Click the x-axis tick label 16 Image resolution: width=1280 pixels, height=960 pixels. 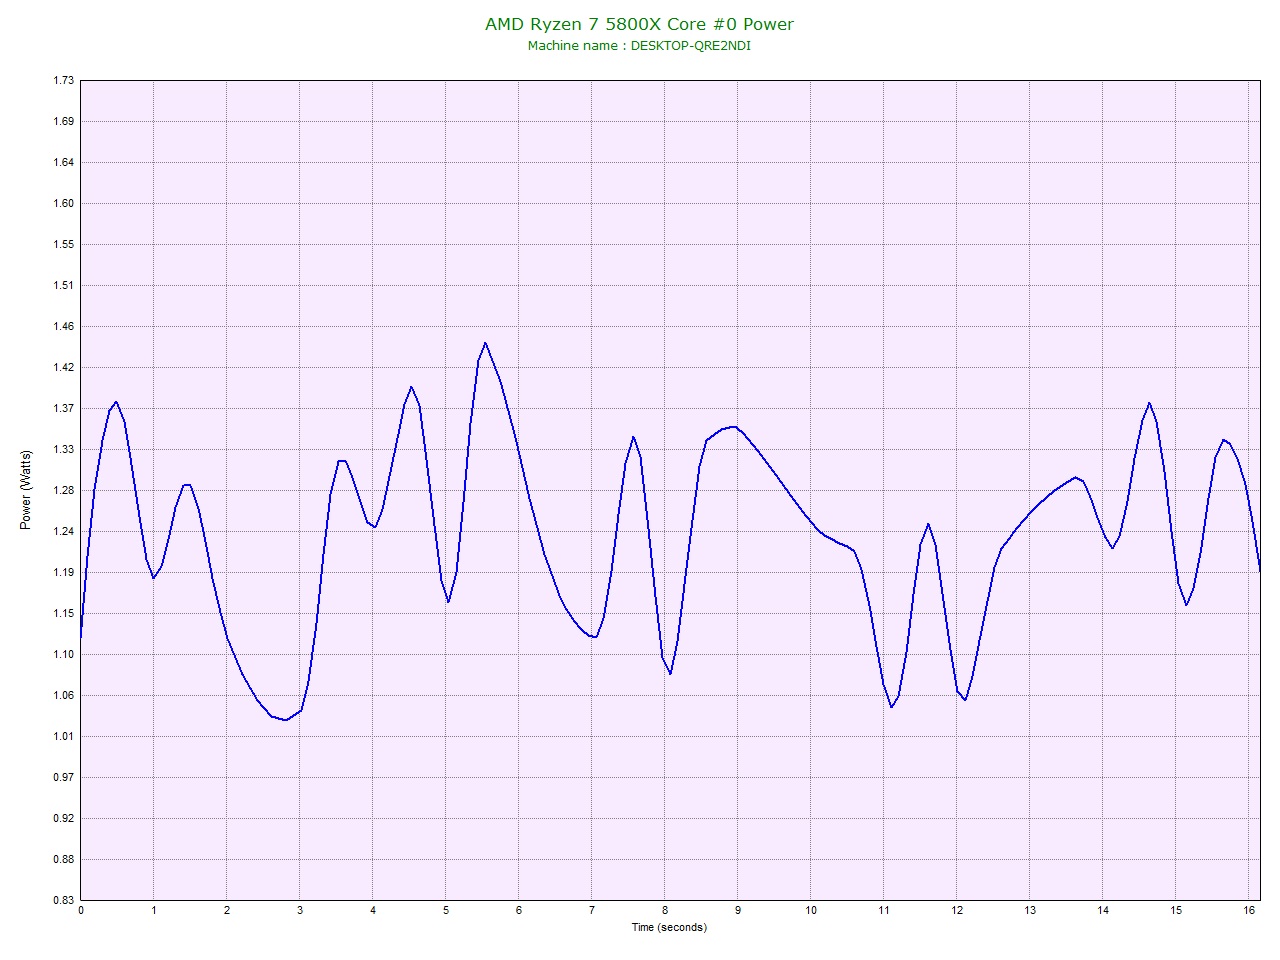click(x=1249, y=910)
